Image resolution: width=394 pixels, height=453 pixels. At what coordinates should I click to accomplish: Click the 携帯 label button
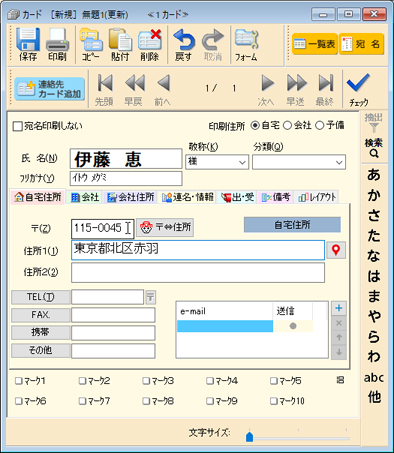[x=41, y=332]
